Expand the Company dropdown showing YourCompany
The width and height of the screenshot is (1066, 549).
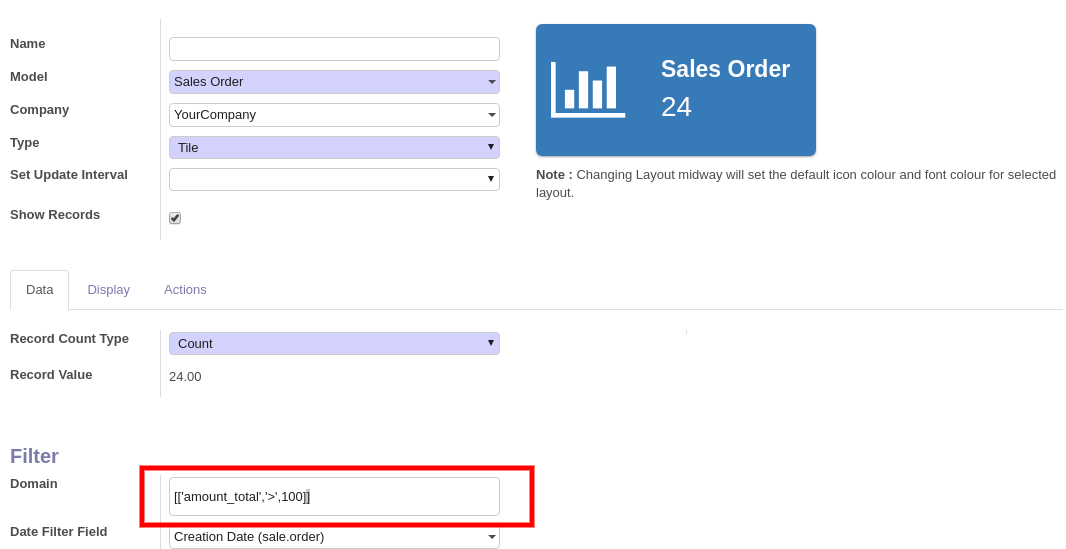click(334, 115)
